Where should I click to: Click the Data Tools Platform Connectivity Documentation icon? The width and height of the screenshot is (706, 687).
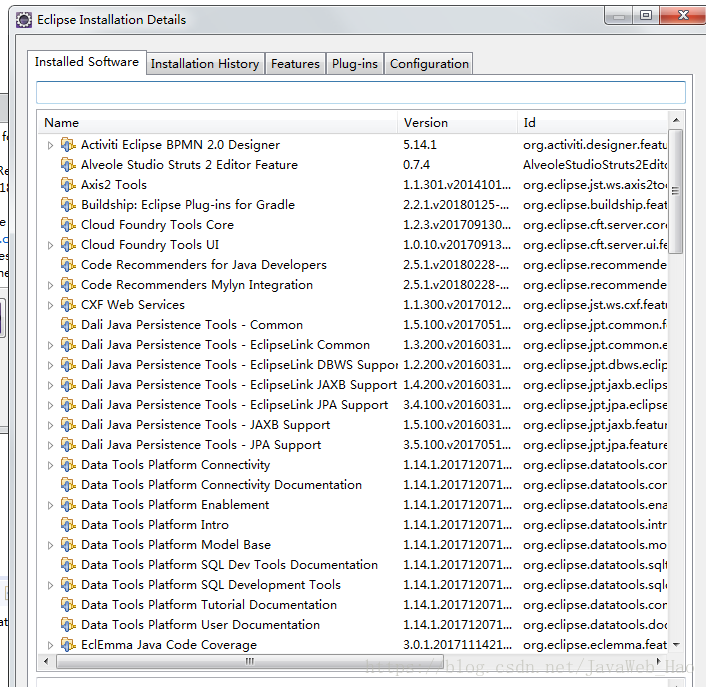click(x=68, y=485)
